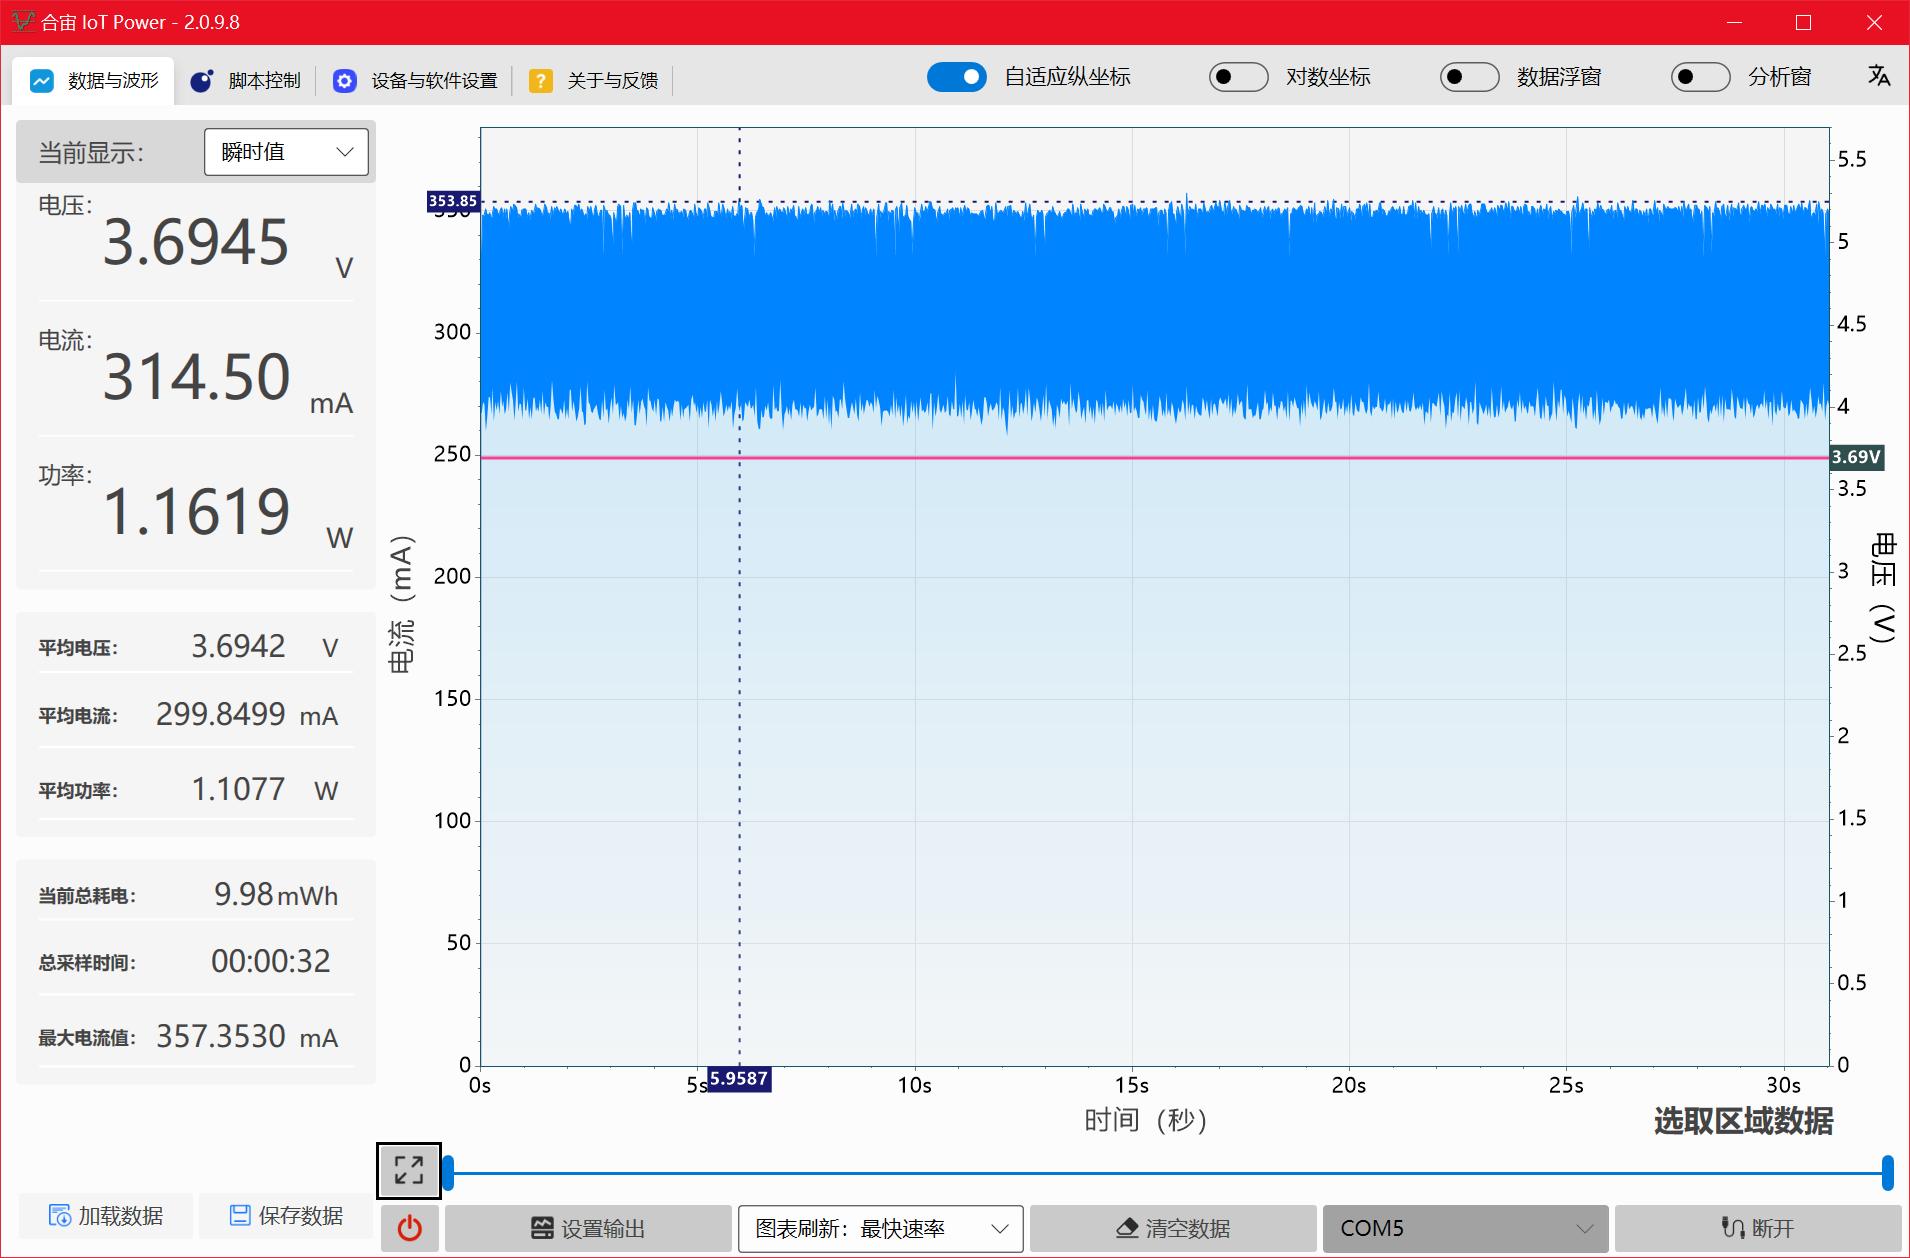Switch to the 脚本控制 tab
This screenshot has height=1258, width=1910.
coord(246,80)
